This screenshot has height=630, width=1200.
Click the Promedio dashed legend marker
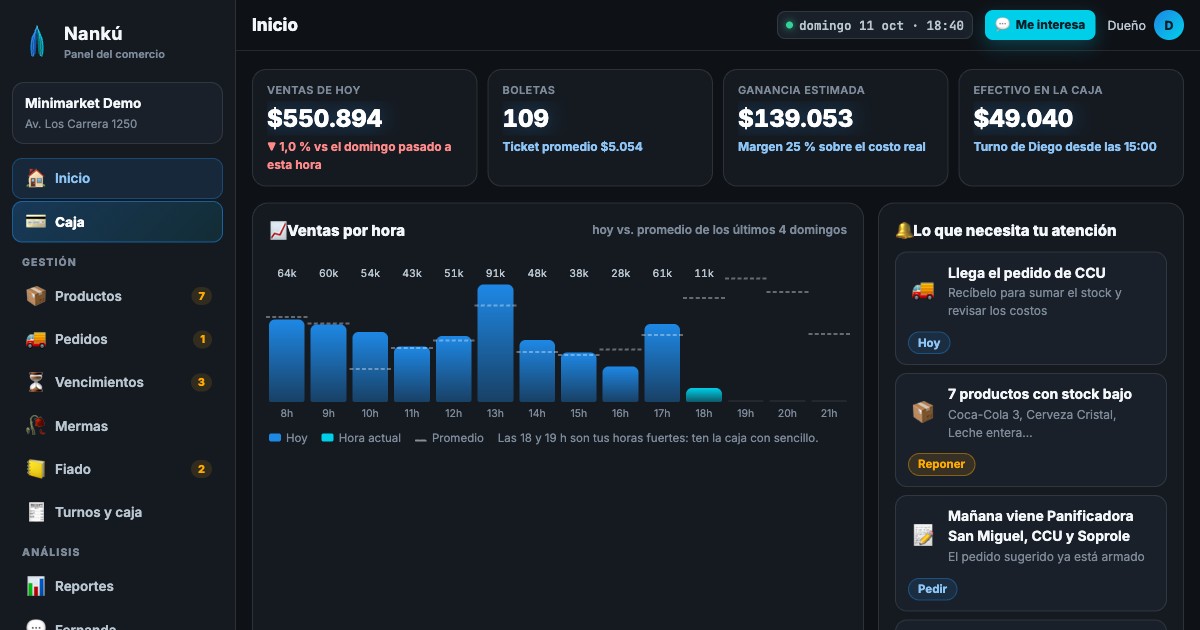tap(420, 439)
